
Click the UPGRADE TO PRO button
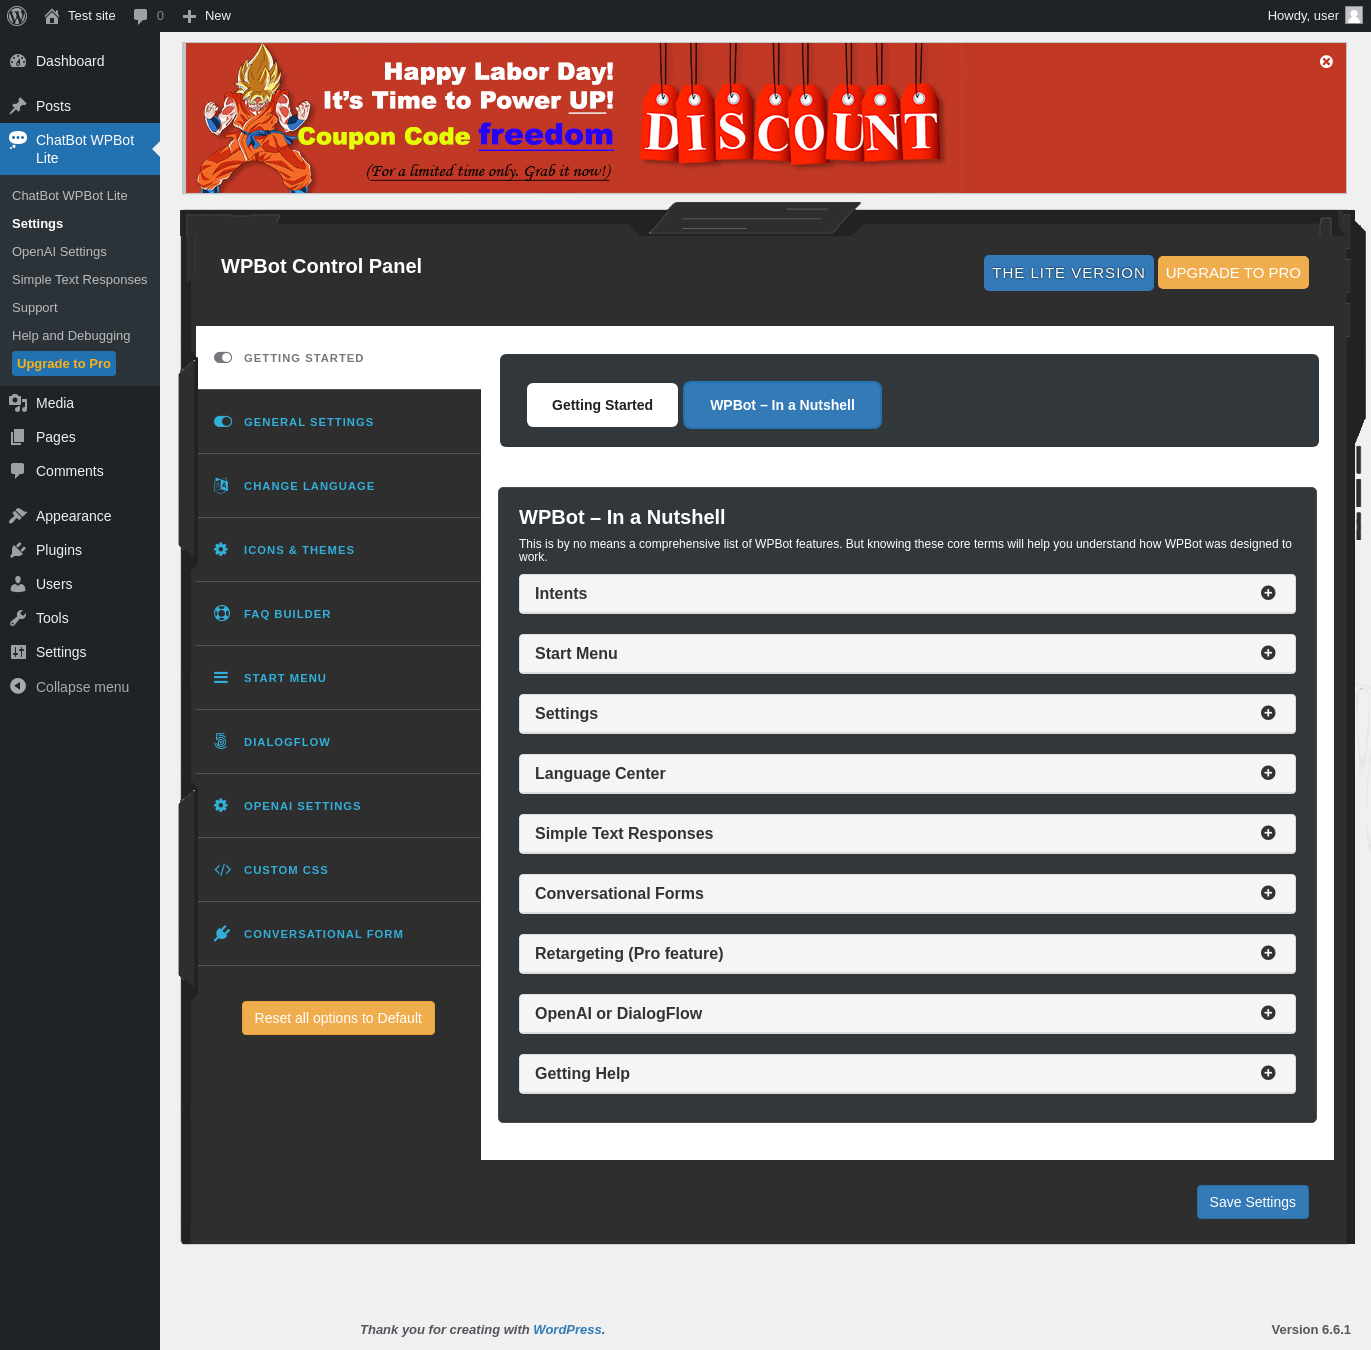(x=1233, y=273)
